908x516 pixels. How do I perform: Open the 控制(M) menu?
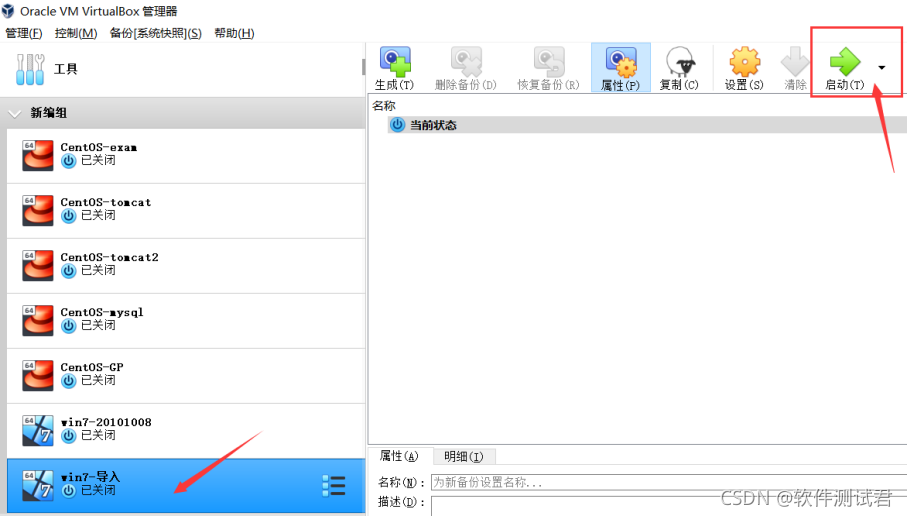coord(76,33)
